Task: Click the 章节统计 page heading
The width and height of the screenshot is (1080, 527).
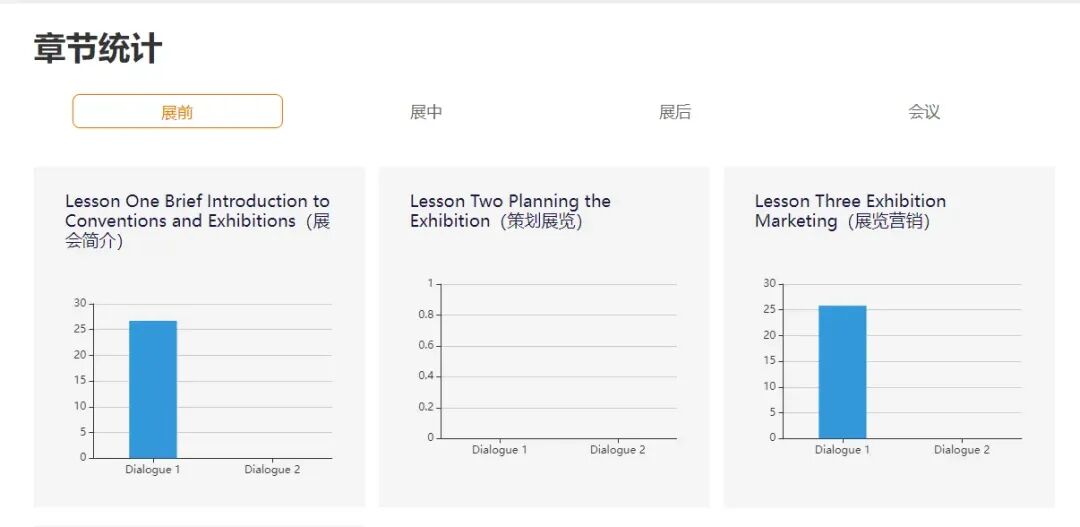Action: (98, 48)
